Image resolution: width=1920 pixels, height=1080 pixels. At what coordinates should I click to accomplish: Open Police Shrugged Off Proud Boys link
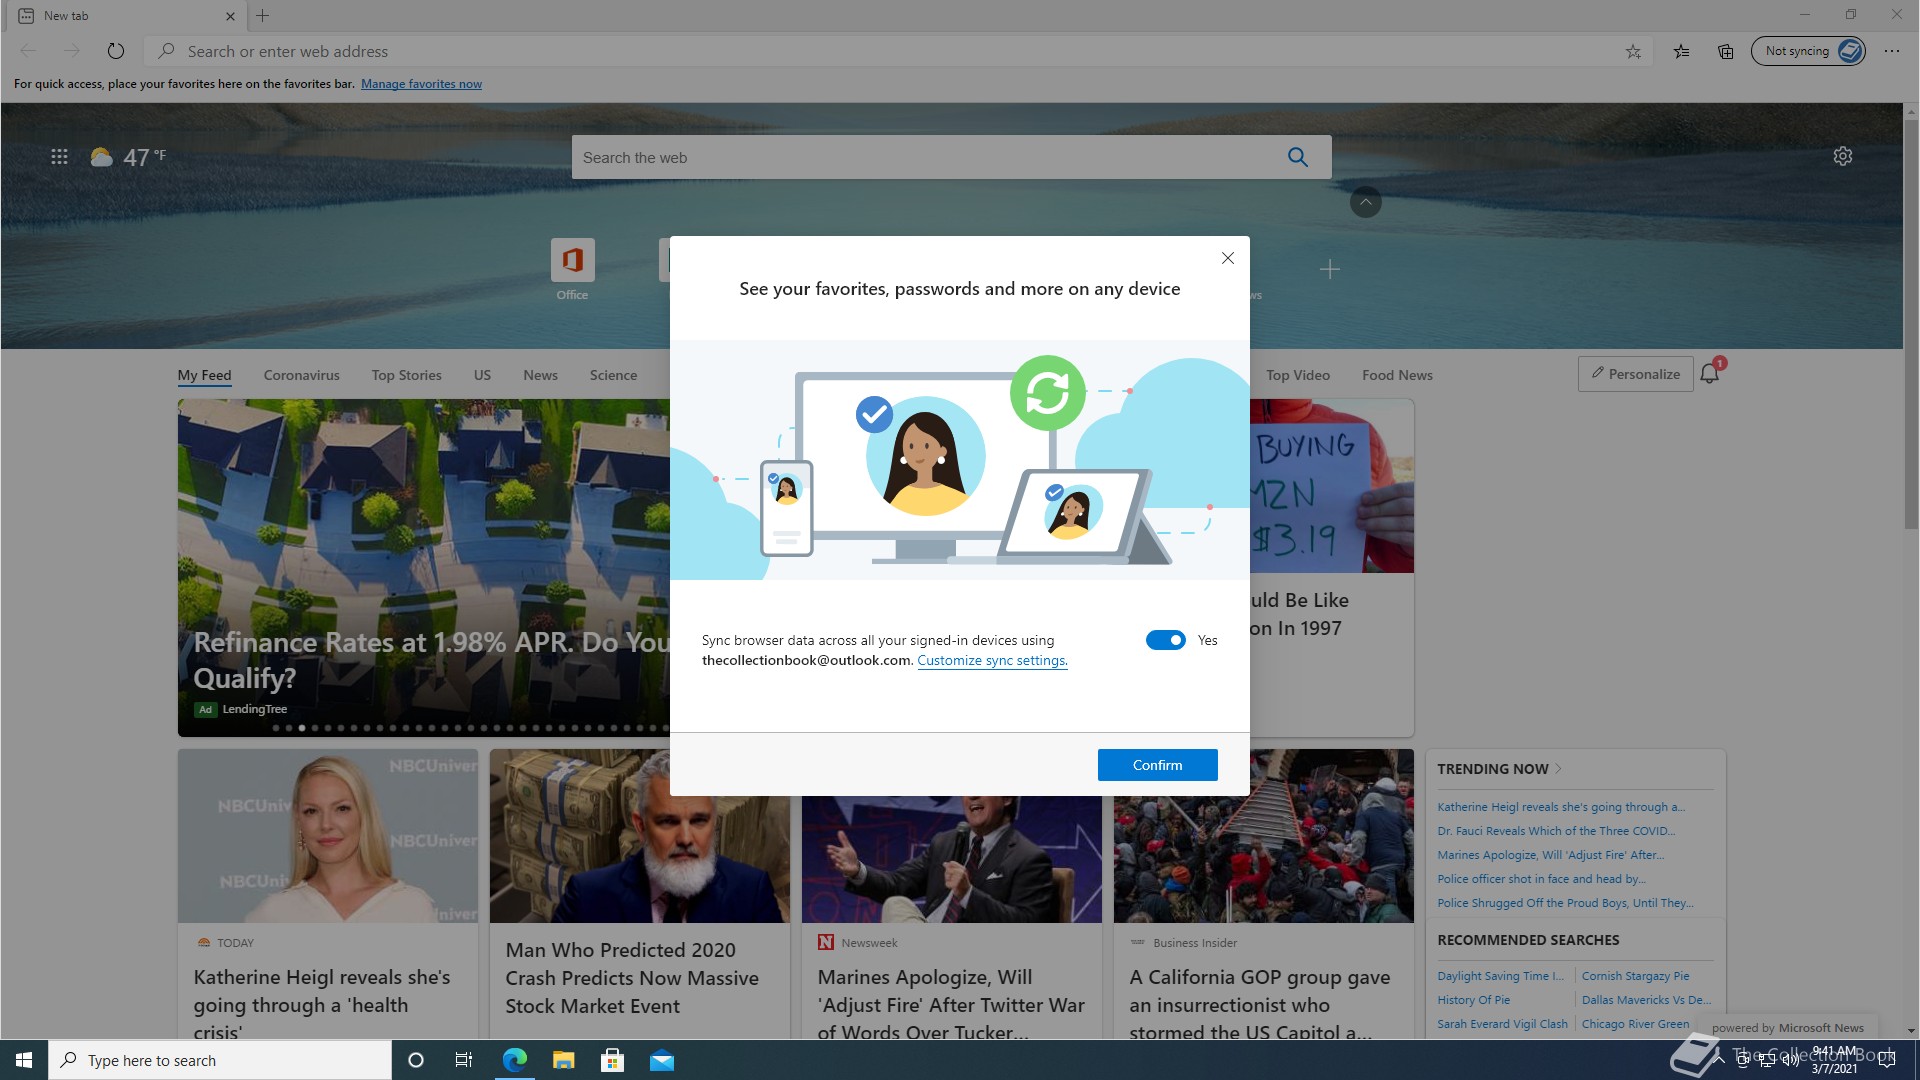click(x=1565, y=903)
